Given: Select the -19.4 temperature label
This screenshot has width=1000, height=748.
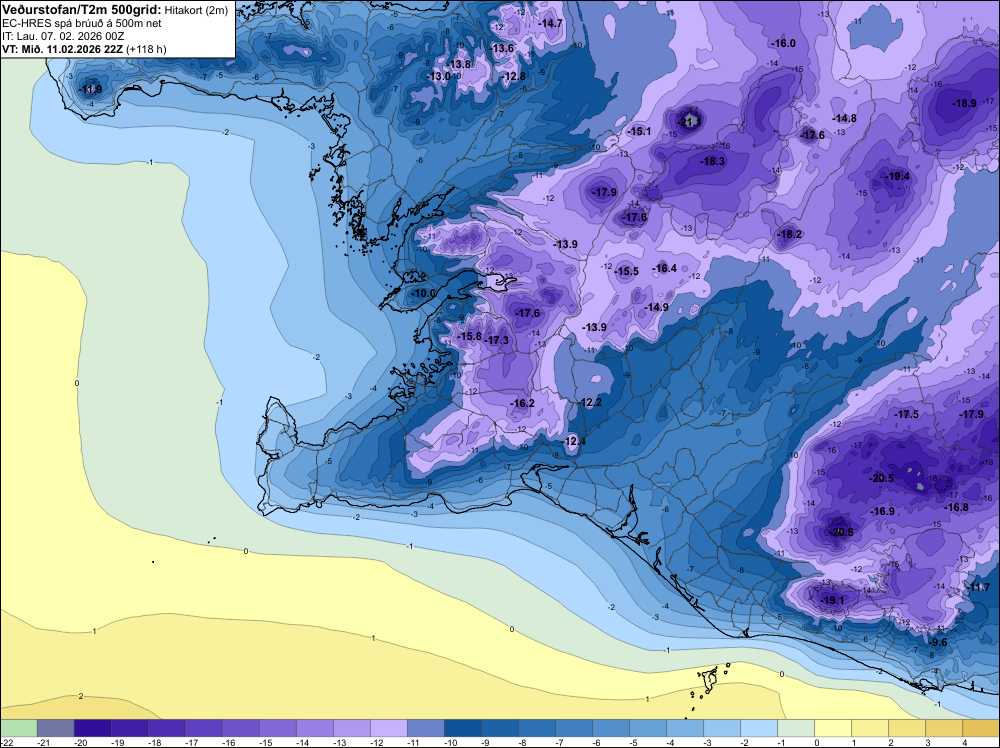Looking at the screenshot, I should 897,176.
